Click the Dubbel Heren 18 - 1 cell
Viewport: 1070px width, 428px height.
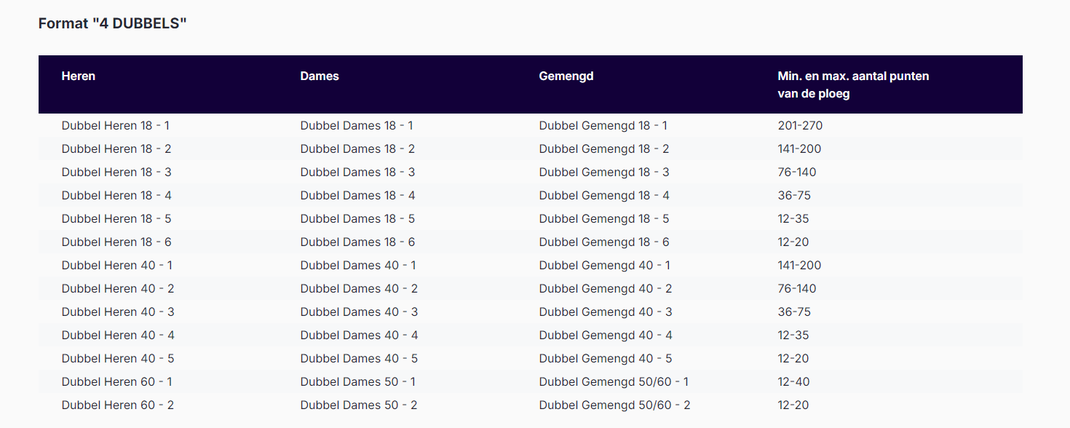pos(115,126)
